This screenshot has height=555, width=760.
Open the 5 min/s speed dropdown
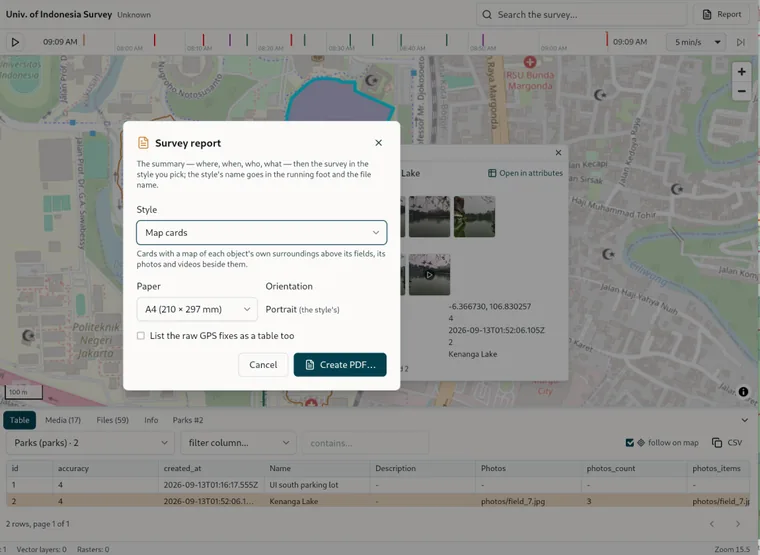point(696,42)
